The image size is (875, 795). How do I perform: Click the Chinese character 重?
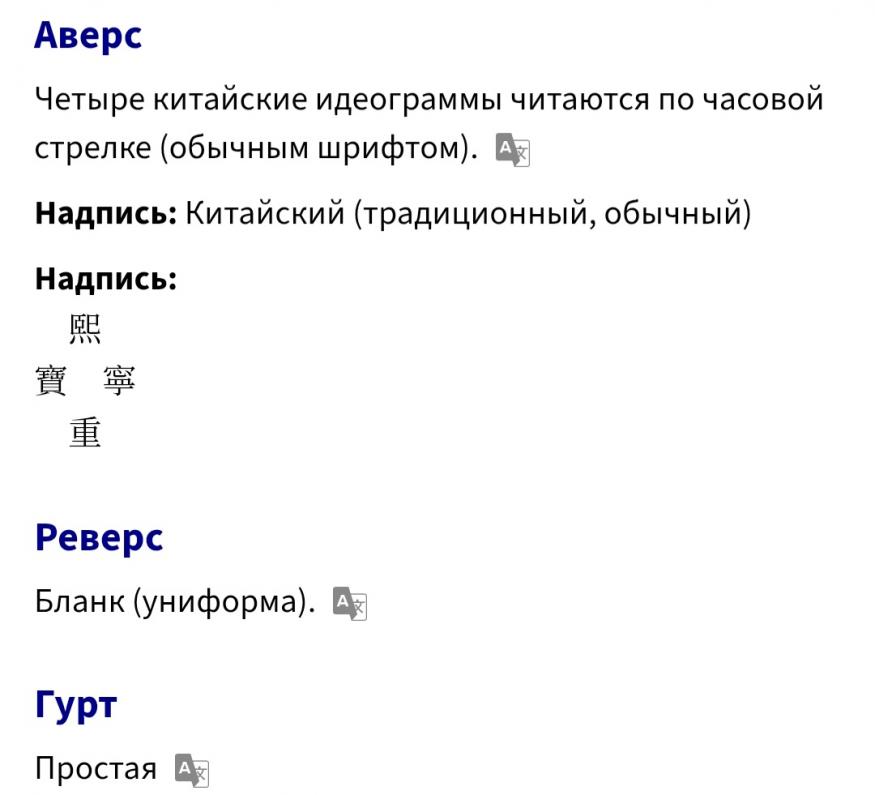coord(85,433)
